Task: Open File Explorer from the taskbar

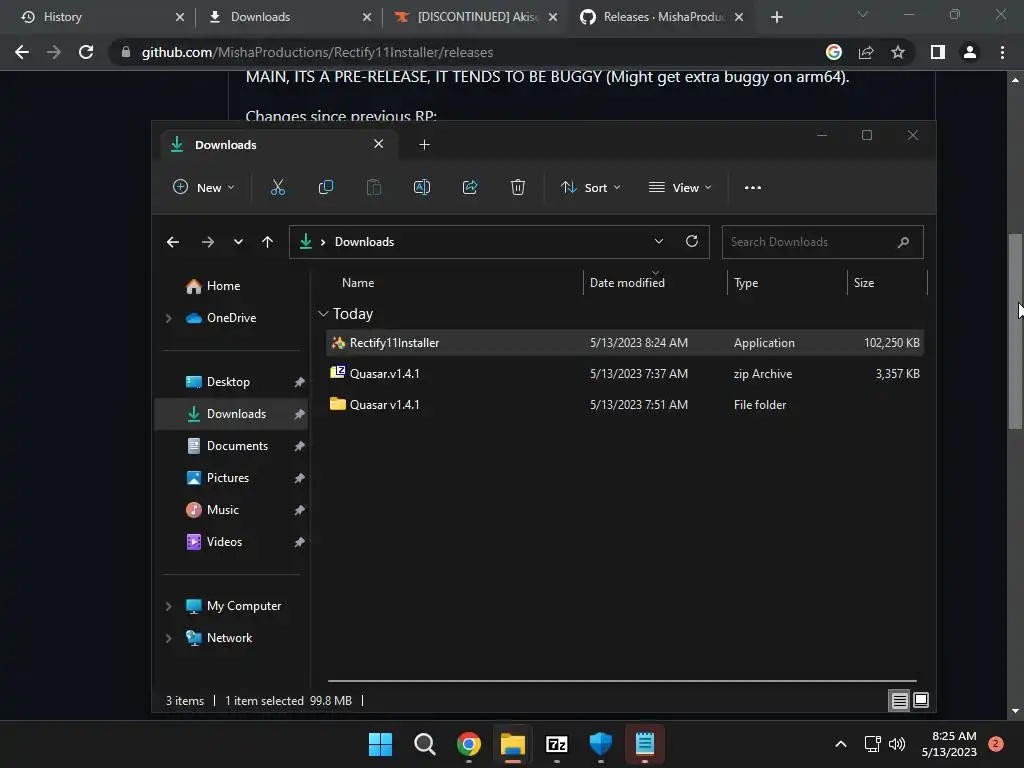Action: click(x=513, y=744)
